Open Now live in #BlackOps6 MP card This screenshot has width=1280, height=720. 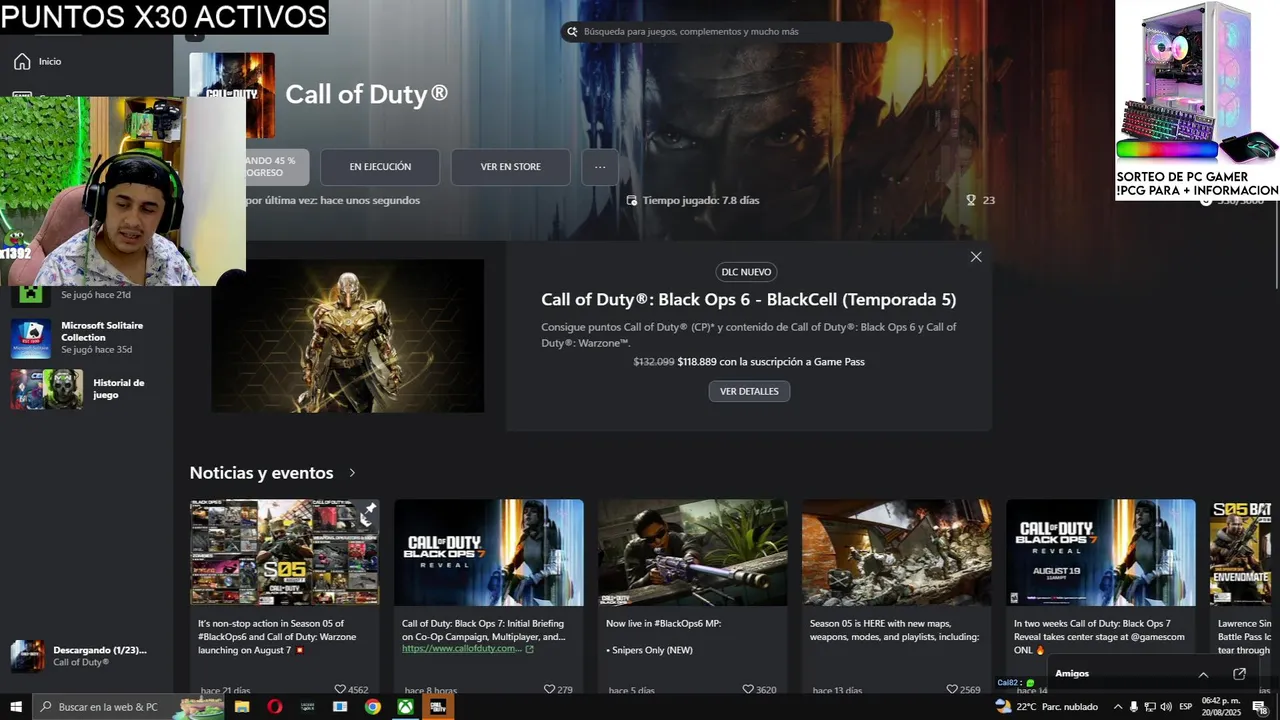click(x=693, y=595)
